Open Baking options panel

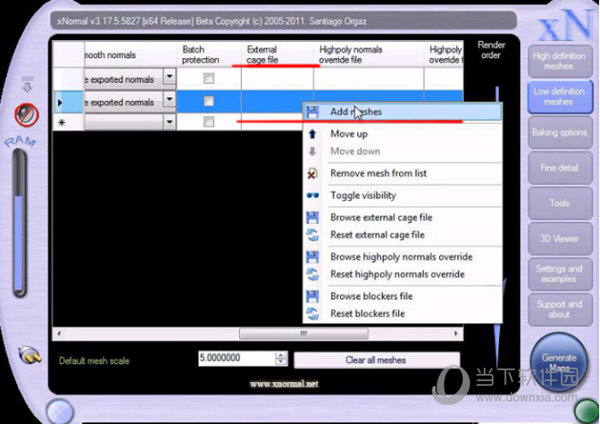point(560,132)
